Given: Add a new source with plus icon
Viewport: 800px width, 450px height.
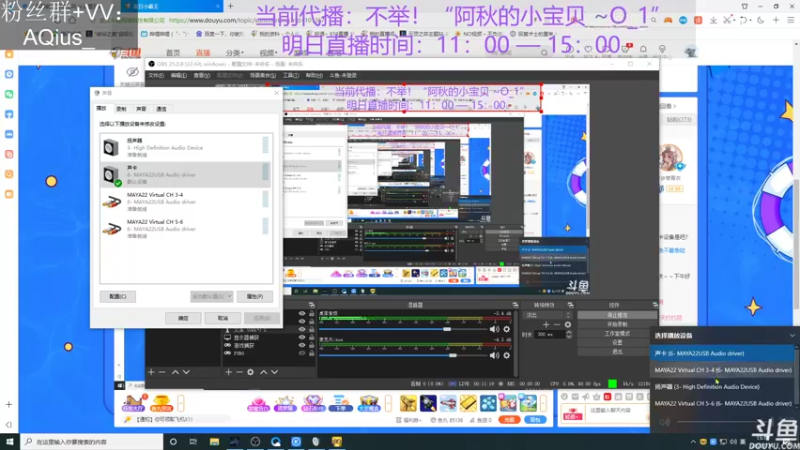Looking at the screenshot, I should (x=229, y=372).
